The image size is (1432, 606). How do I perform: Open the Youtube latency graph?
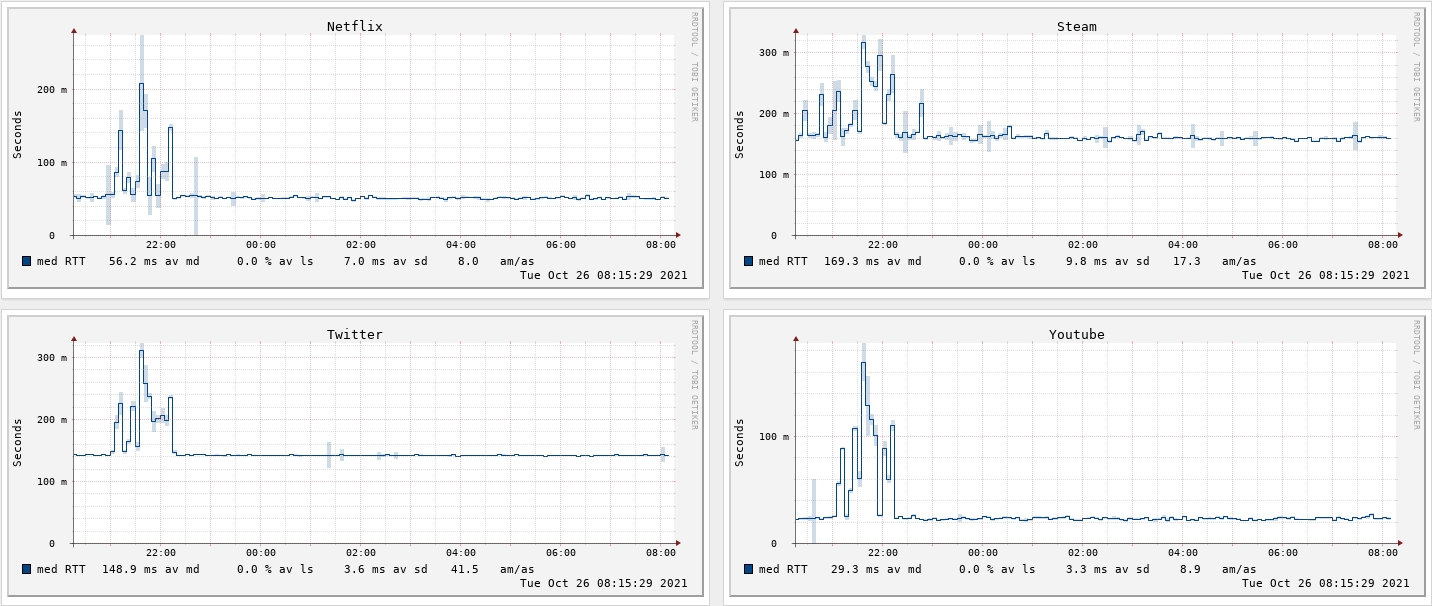click(x=1076, y=457)
